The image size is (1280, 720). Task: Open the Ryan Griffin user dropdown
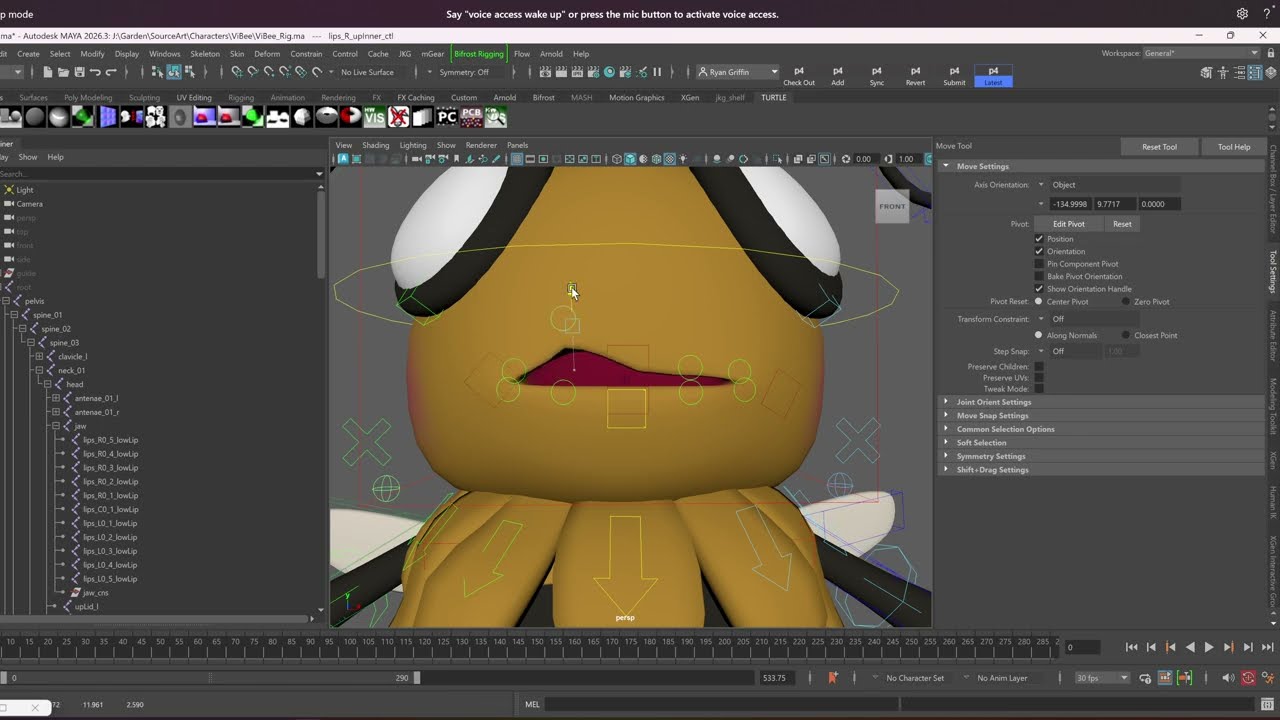coord(738,72)
